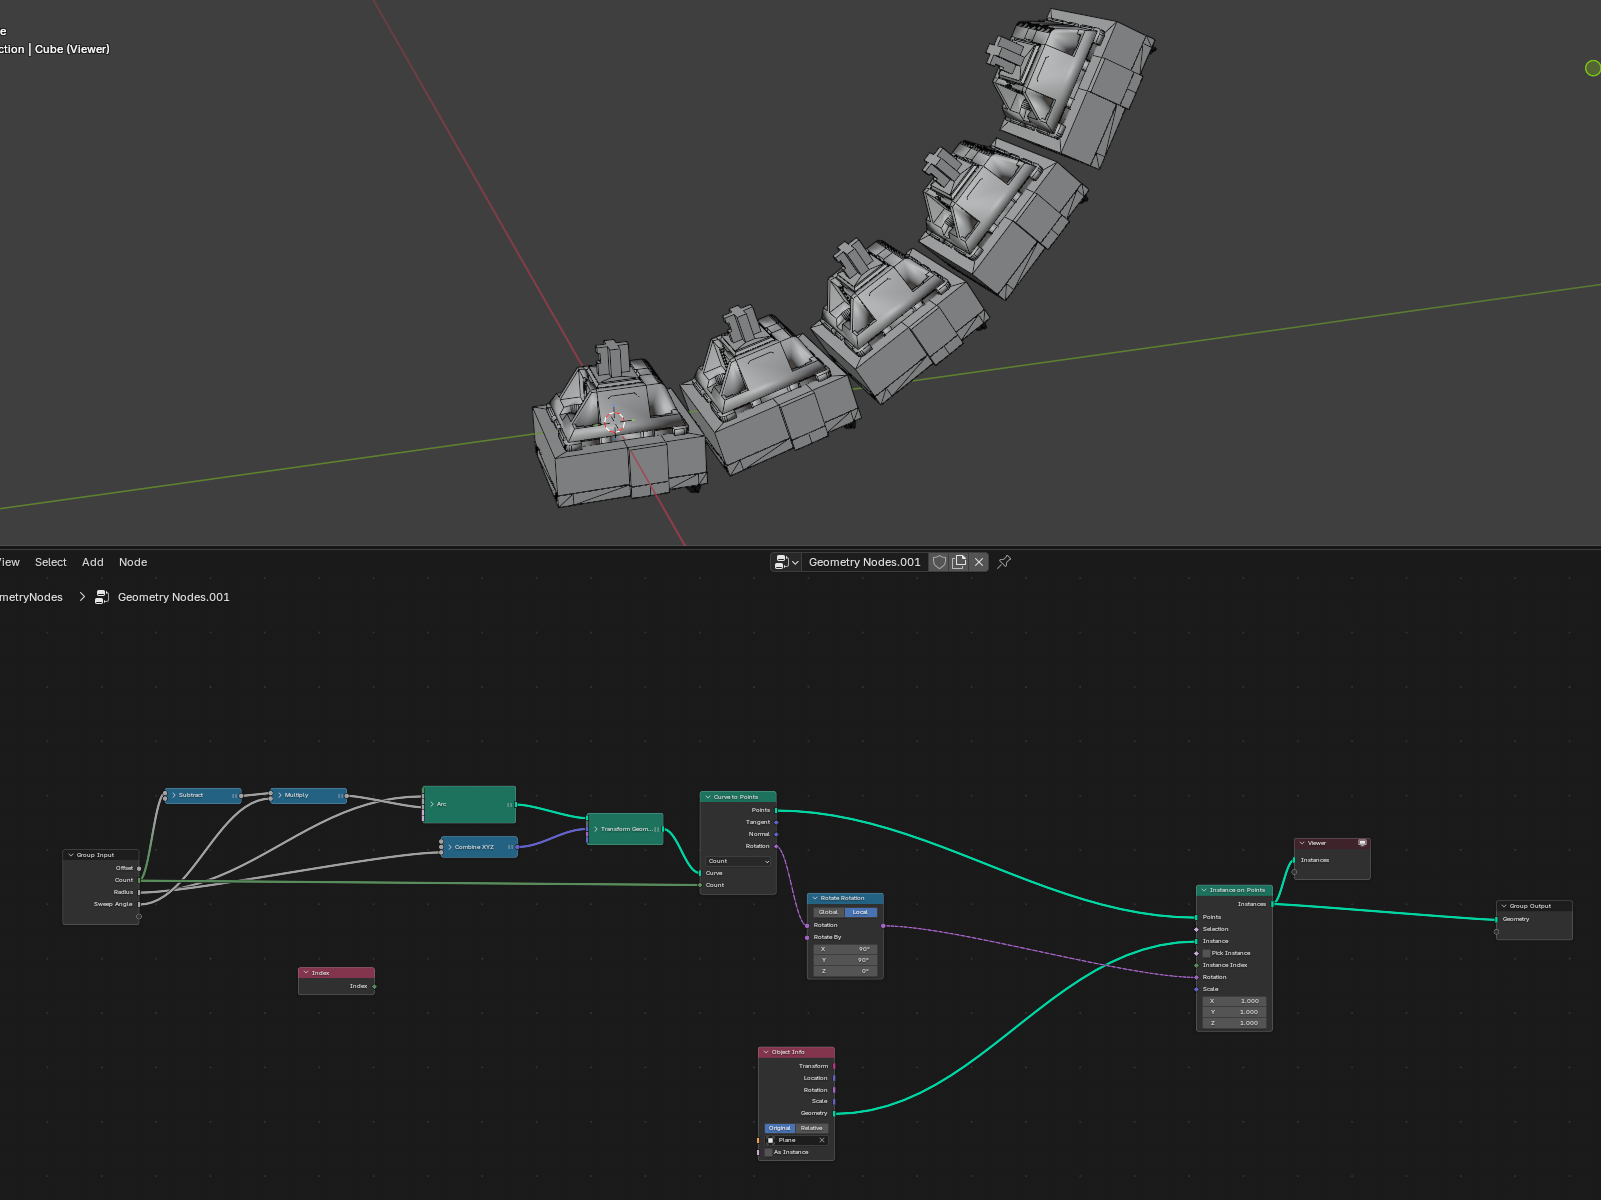
Task: Open the node group browse dropdown
Action: coord(786,562)
